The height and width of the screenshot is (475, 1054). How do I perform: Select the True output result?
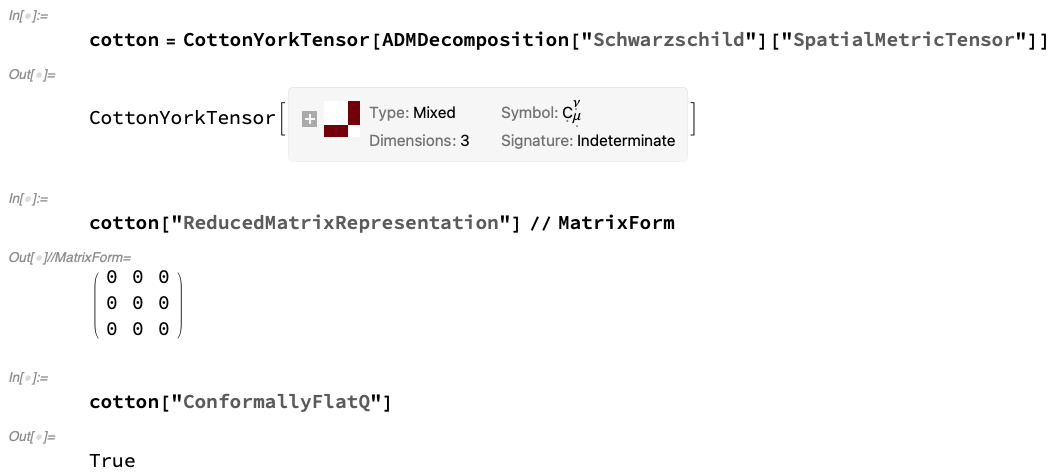coord(112,461)
